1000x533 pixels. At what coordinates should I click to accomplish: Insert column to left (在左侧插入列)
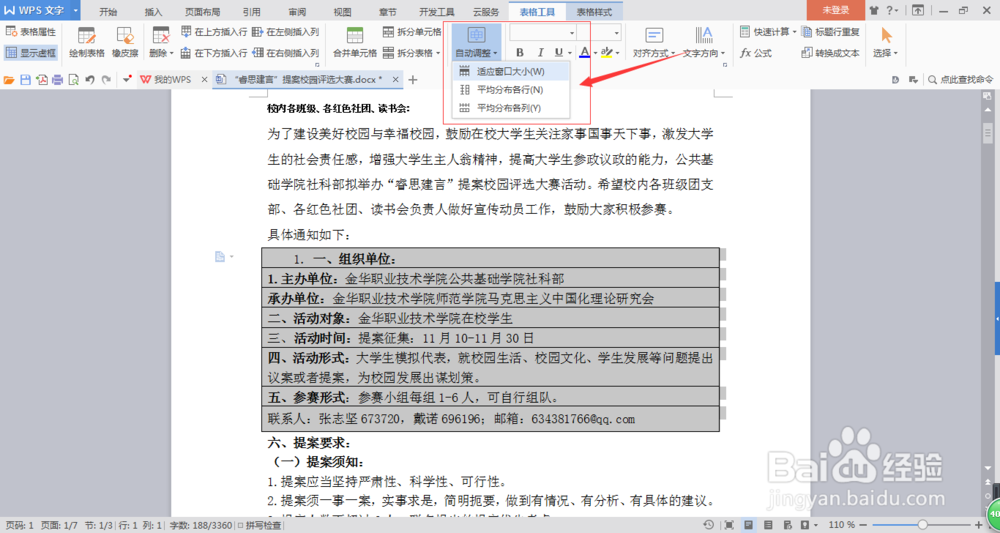pos(286,32)
